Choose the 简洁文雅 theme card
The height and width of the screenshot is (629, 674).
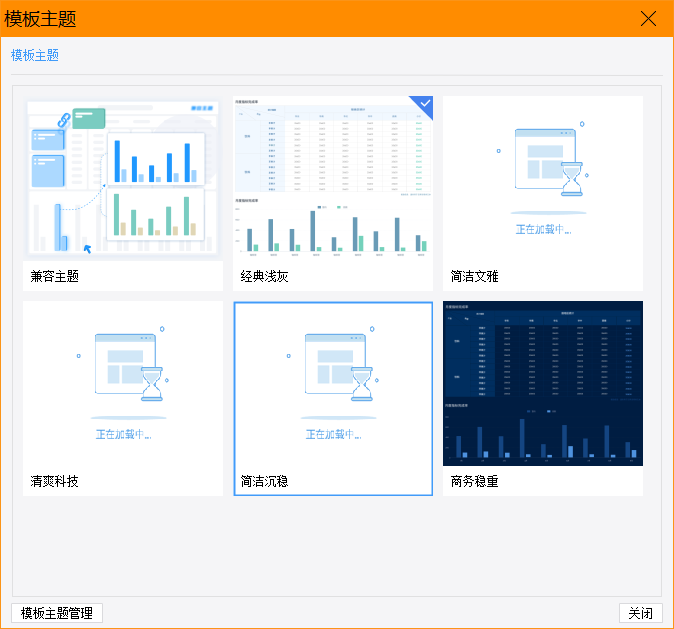(543, 193)
